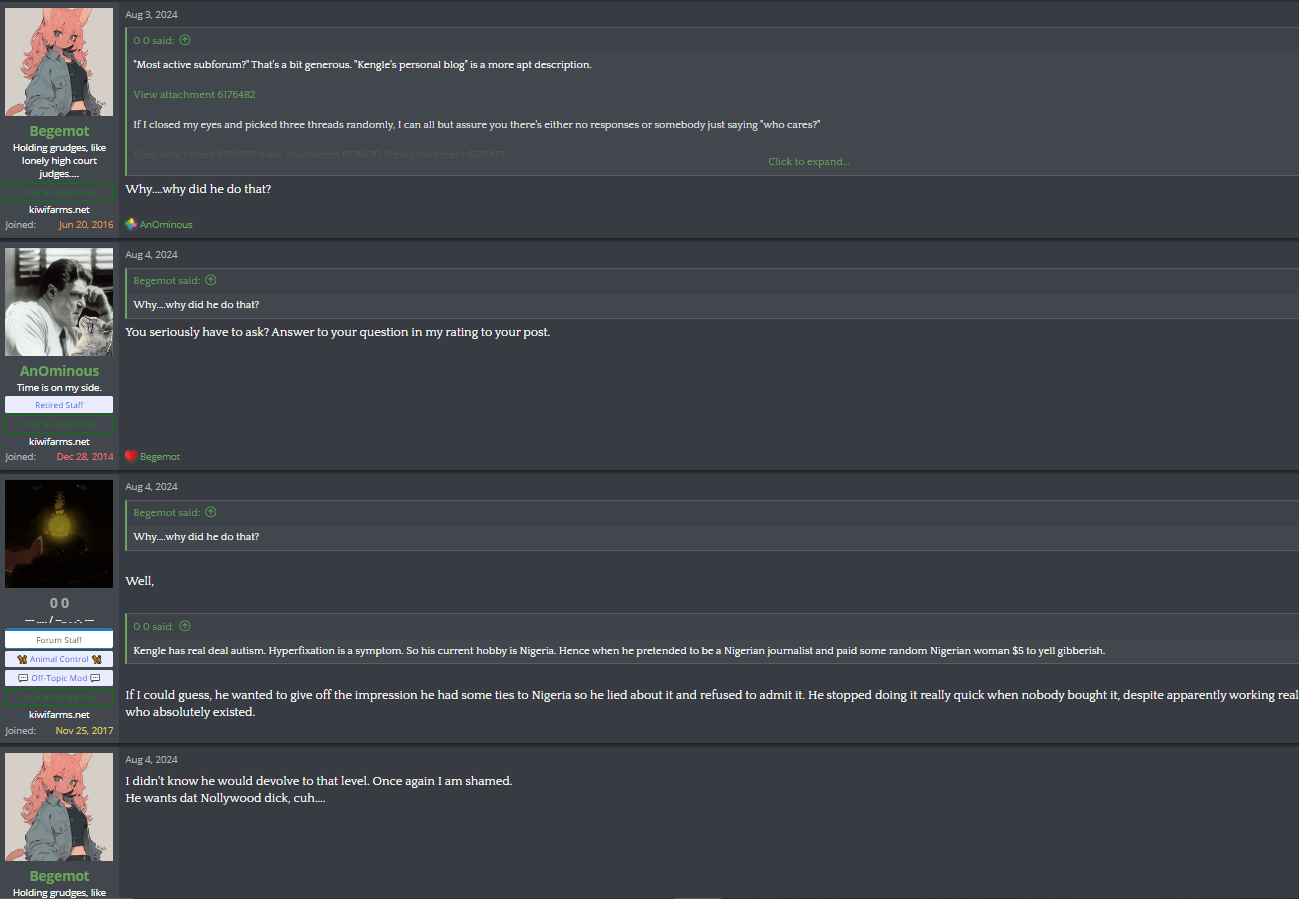Click arrow icon next to 'Begemot said:' in AnOminous post

coord(210,280)
